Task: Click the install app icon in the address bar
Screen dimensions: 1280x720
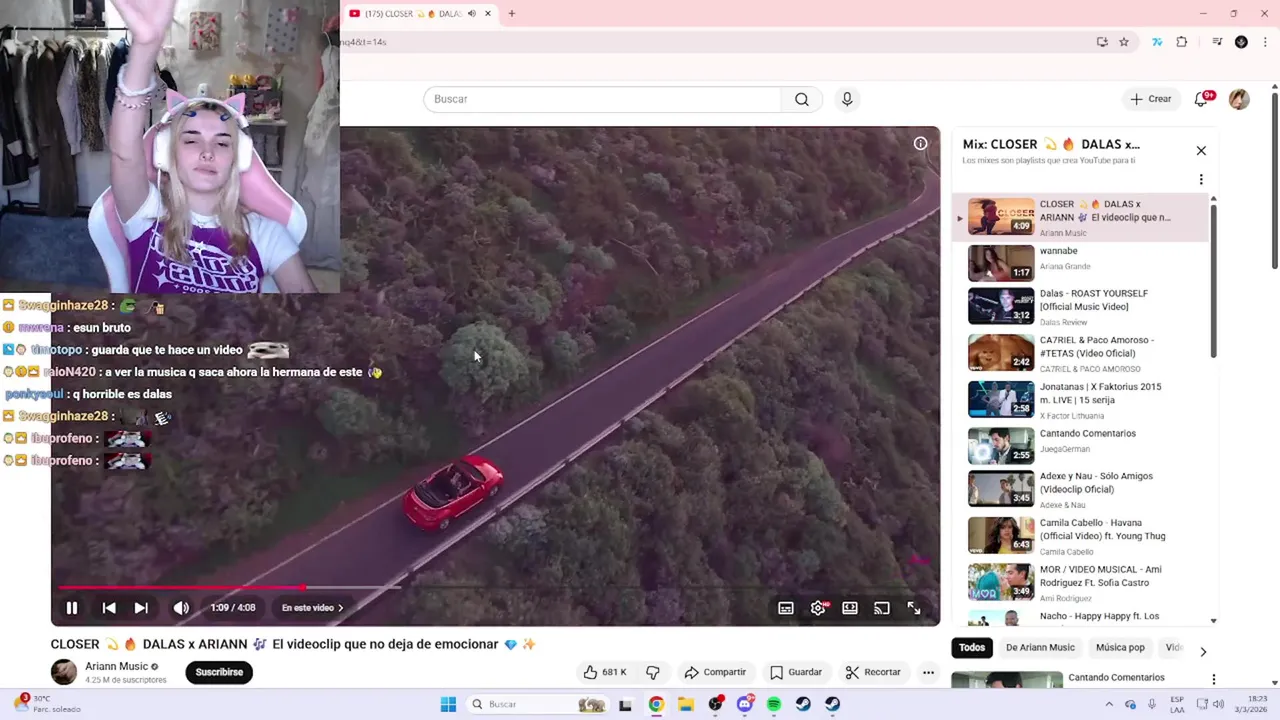Action: click(1102, 42)
